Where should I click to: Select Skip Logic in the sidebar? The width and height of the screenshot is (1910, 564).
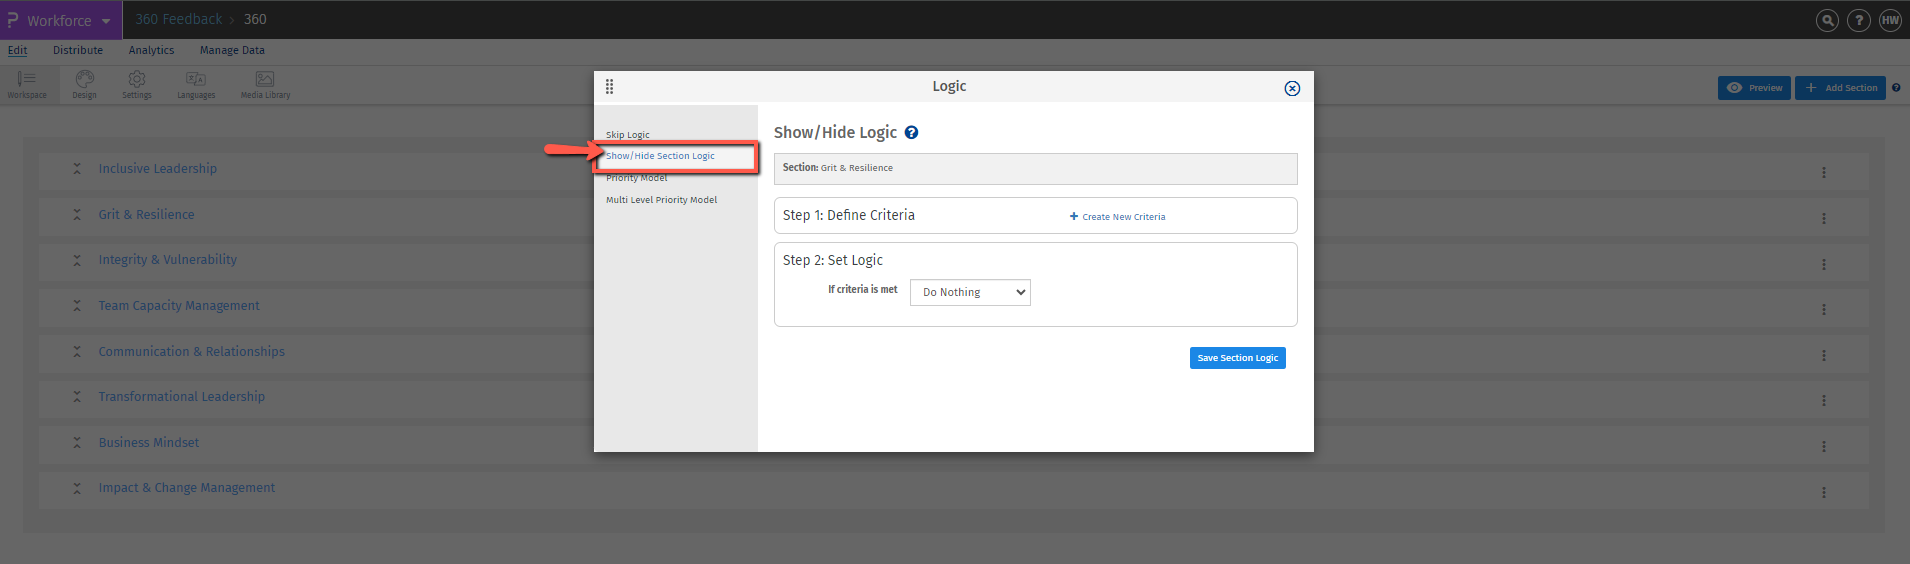(628, 135)
